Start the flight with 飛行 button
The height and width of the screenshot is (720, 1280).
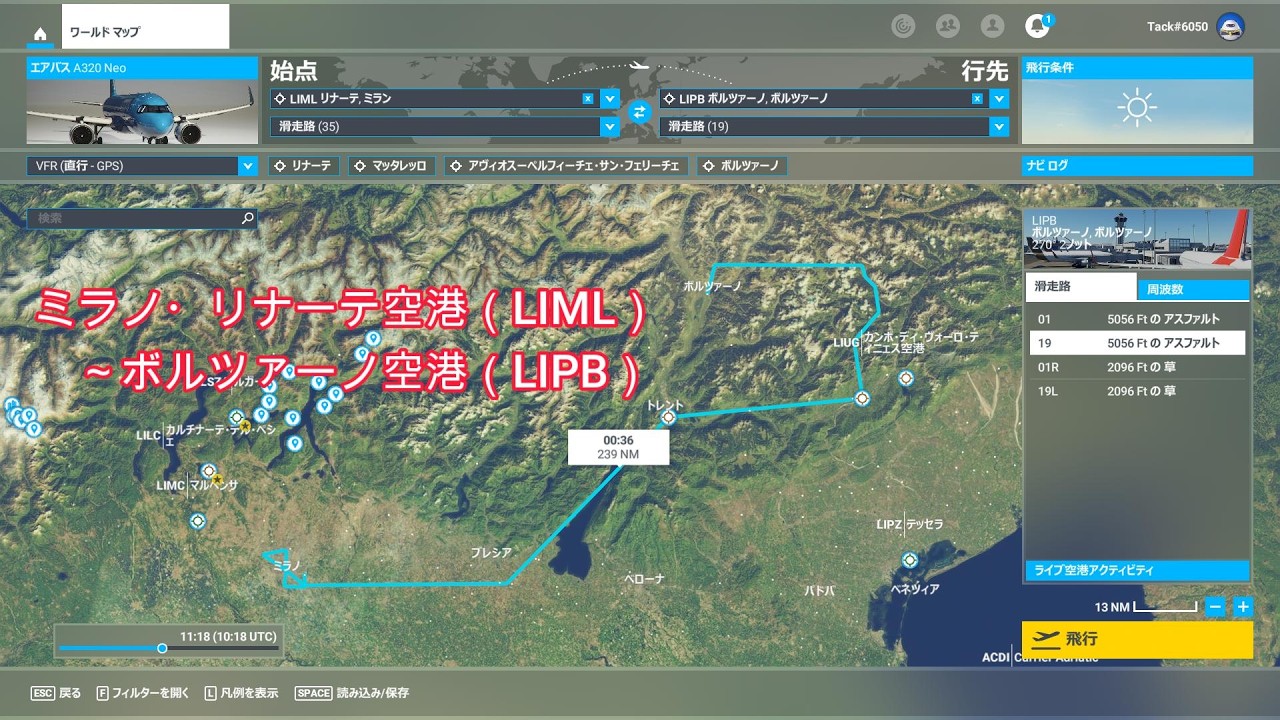click(1137, 639)
